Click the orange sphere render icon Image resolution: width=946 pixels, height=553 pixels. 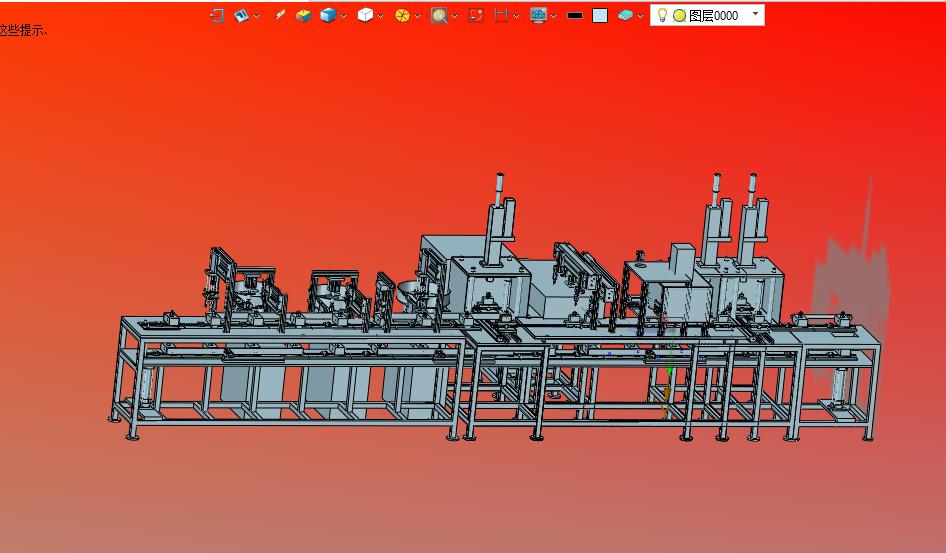[402, 15]
